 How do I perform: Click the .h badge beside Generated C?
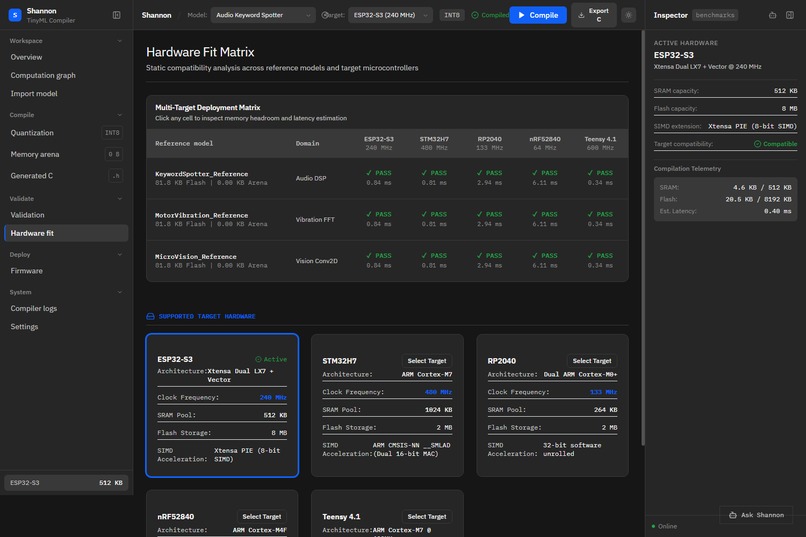point(116,176)
